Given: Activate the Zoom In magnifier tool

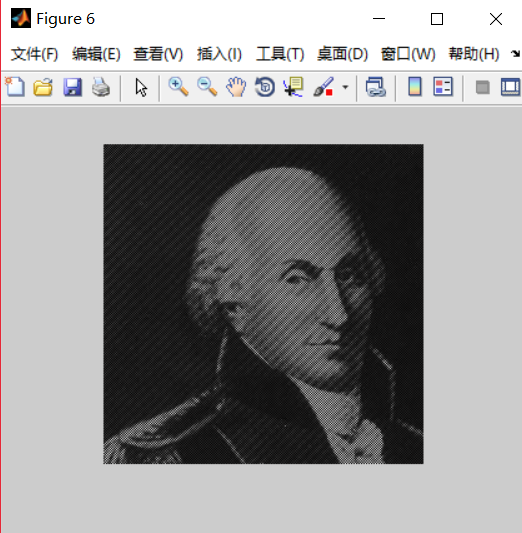Looking at the screenshot, I should click(x=178, y=87).
